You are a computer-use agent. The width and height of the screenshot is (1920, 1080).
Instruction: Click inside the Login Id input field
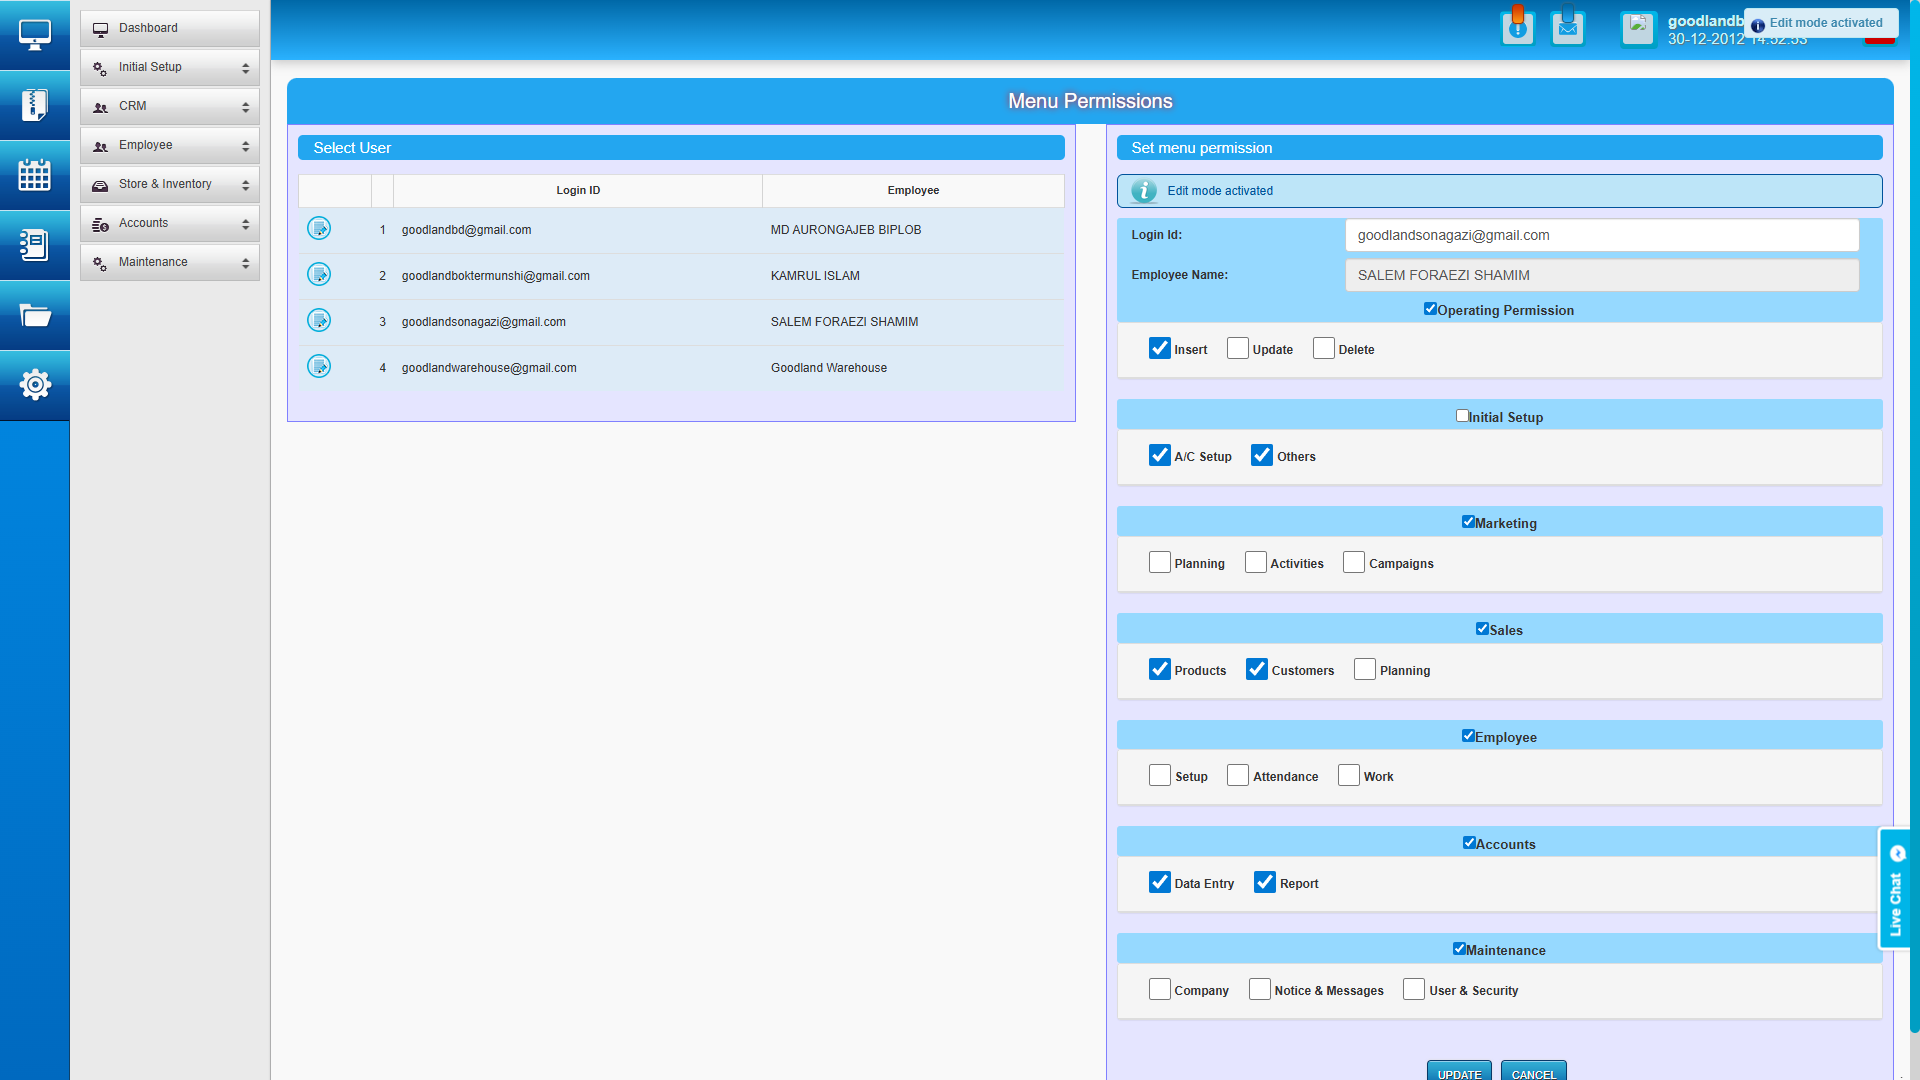[x=1601, y=235]
